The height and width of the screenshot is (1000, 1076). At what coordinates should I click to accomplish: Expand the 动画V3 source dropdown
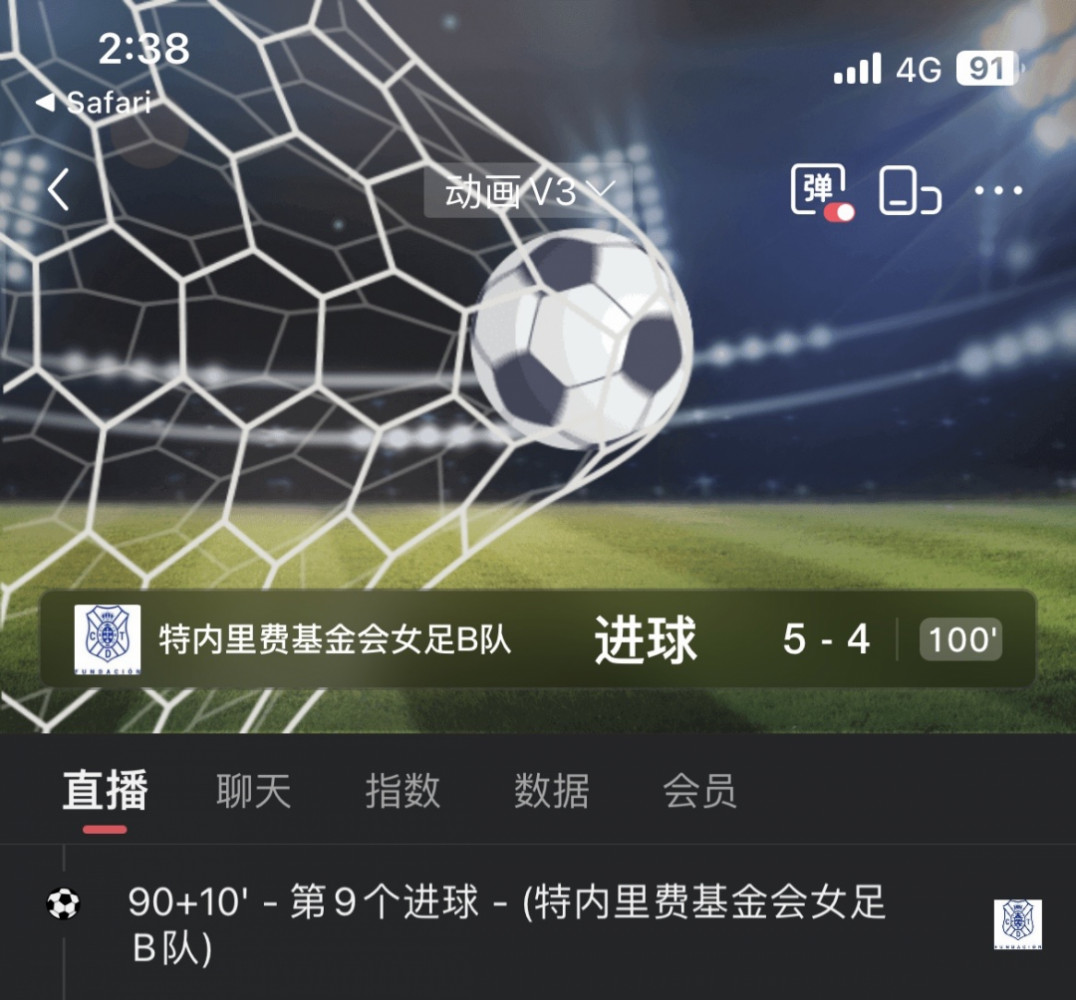(x=528, y=191)
